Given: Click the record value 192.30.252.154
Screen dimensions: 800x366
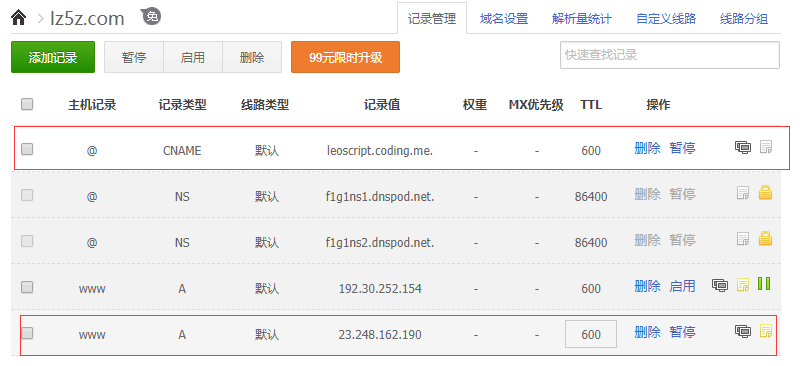Looking at the screenshot, I should tap(380, 289).
